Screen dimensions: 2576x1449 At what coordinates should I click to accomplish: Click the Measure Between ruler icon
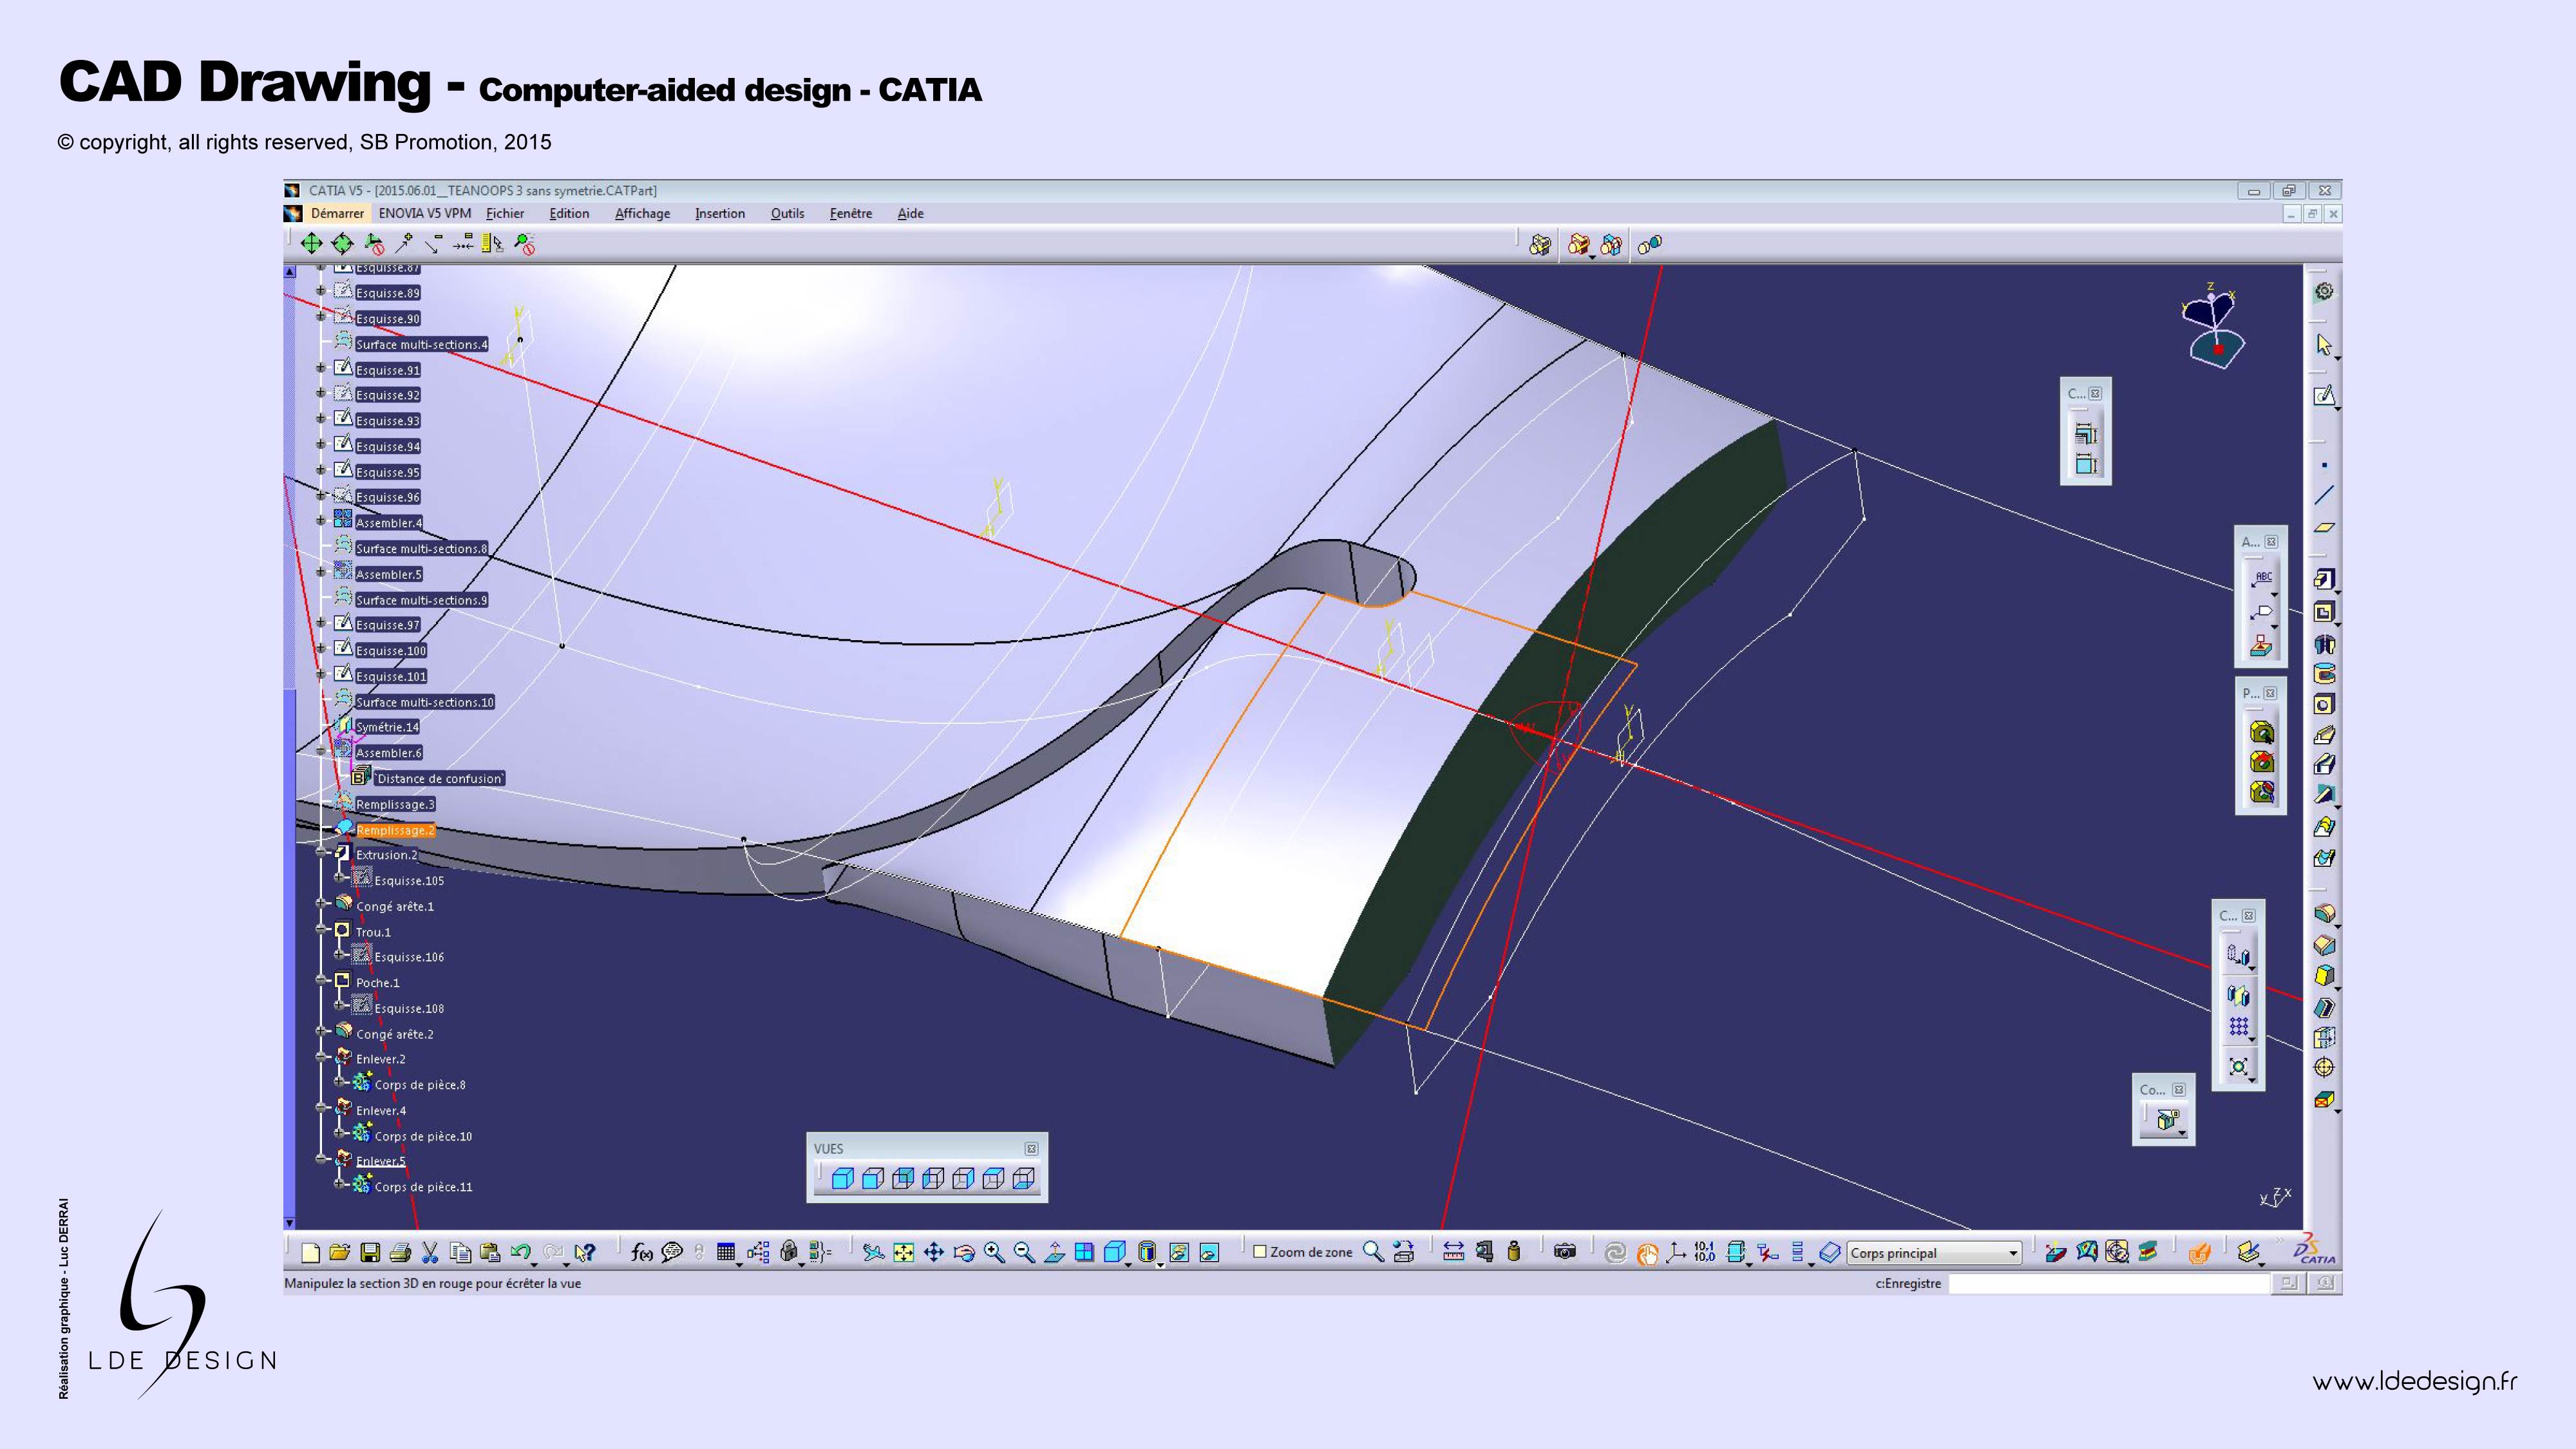tap(1453, 1252)
